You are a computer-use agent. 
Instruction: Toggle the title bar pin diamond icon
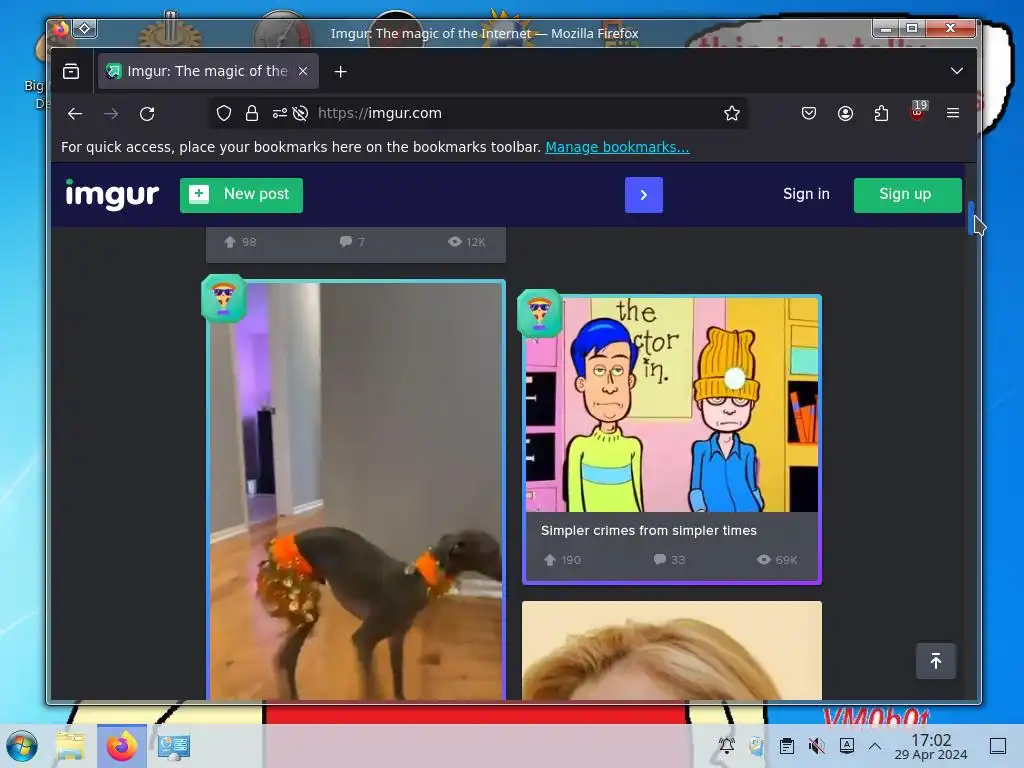(85, 28)
